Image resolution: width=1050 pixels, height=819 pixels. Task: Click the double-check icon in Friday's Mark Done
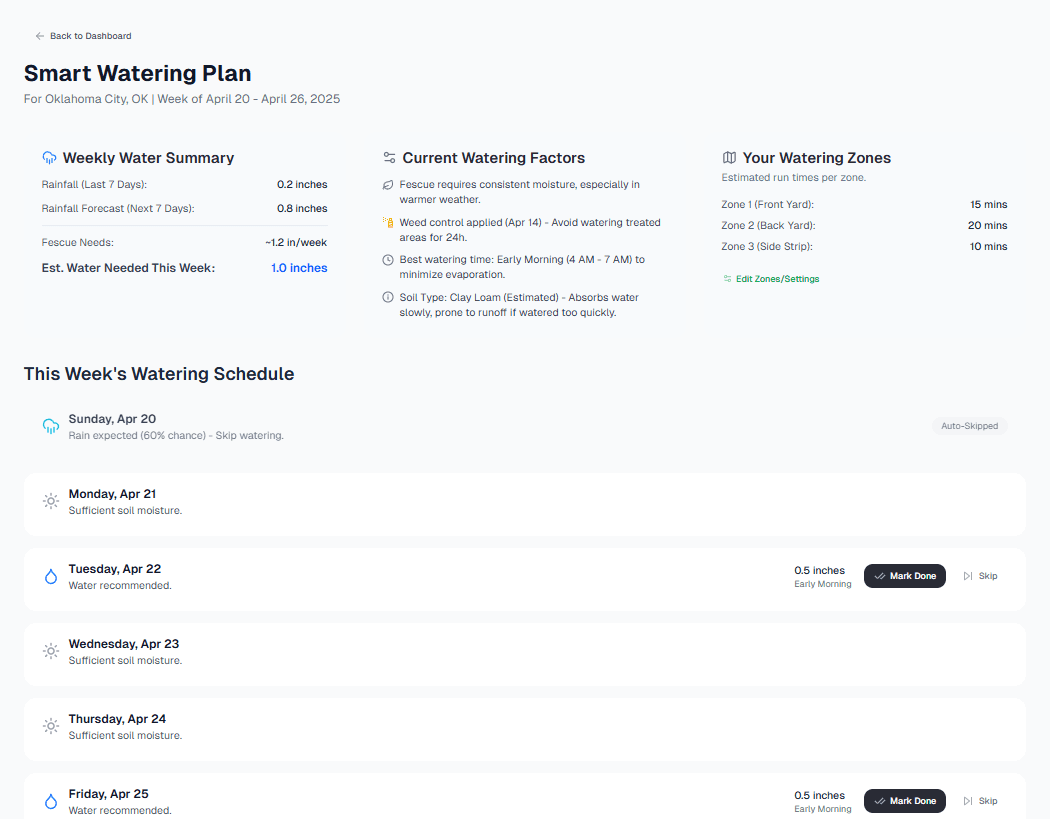pos(880,801)
